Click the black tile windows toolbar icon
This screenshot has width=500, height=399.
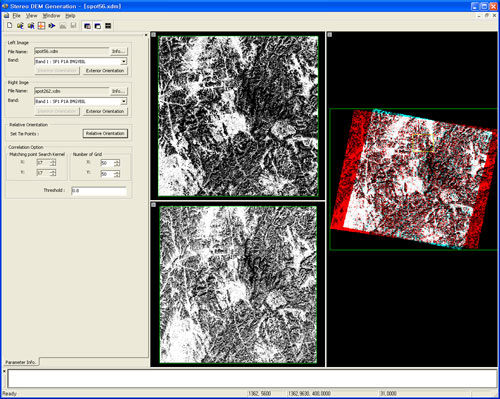(x=108, y=26)
